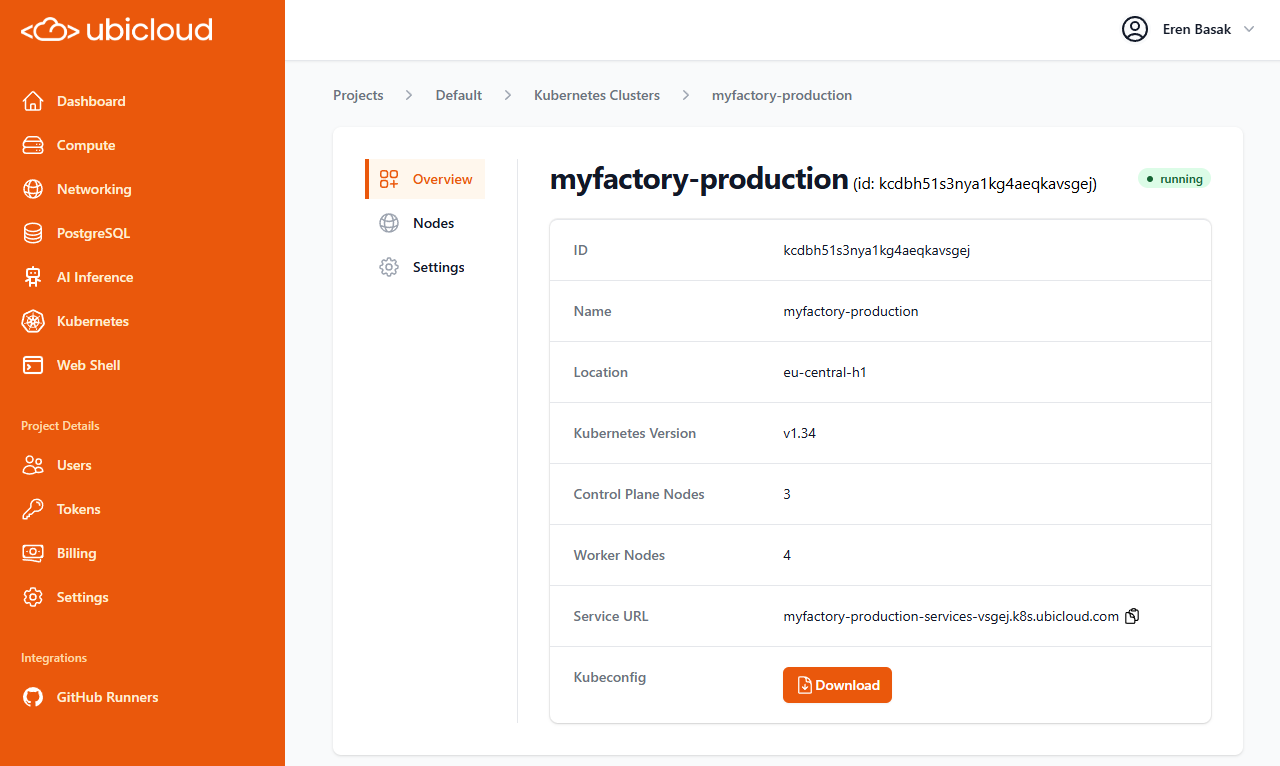Open the Dashboard house icon
Image resolution: width=1280 pixels, height=766 pixels.
tap(33, 101)
